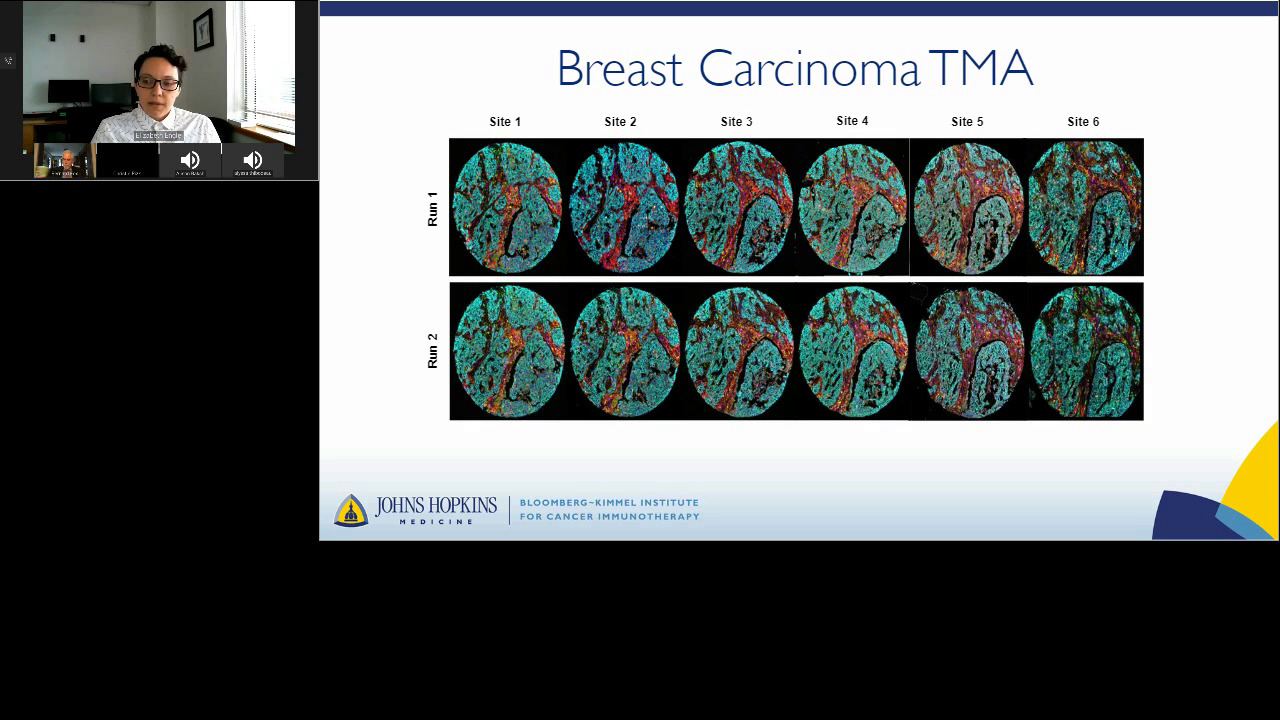Click the small icon at far left edge
The width and height of the screenshot is (1280, 720).
click(8, 60)
